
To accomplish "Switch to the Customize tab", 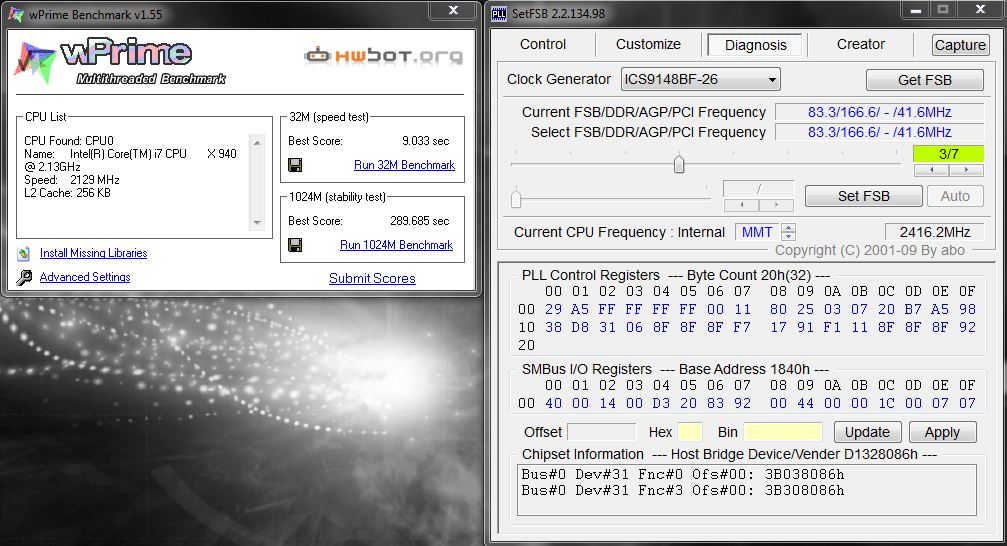I will (x=648, y=44).
